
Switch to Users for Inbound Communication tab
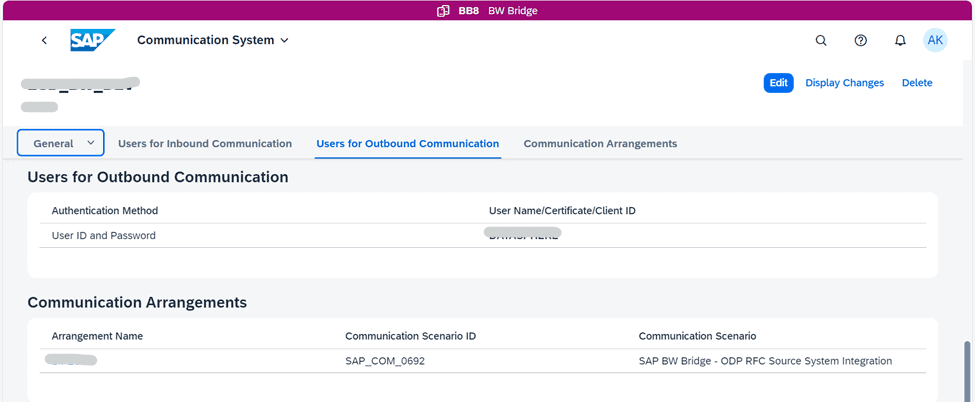(205, 144)
